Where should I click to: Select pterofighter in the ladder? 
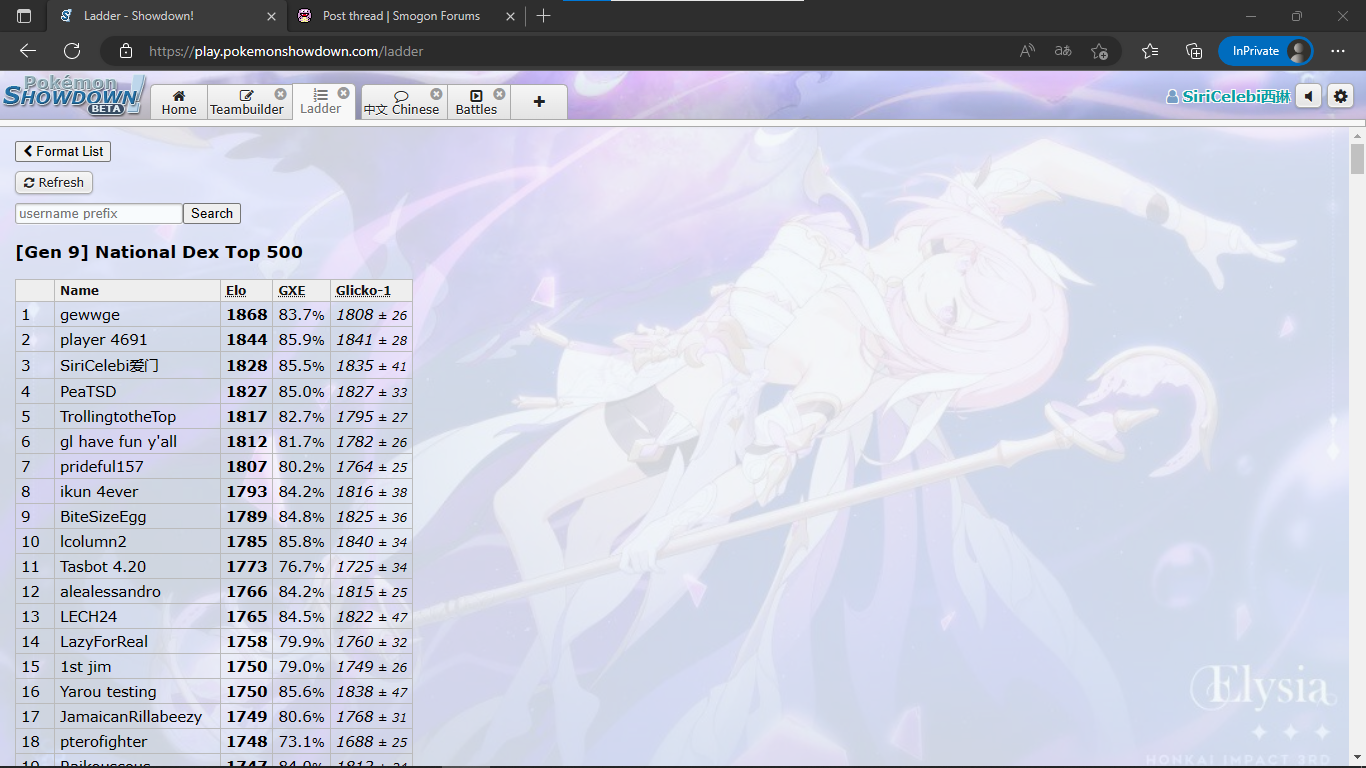(103, 741)
